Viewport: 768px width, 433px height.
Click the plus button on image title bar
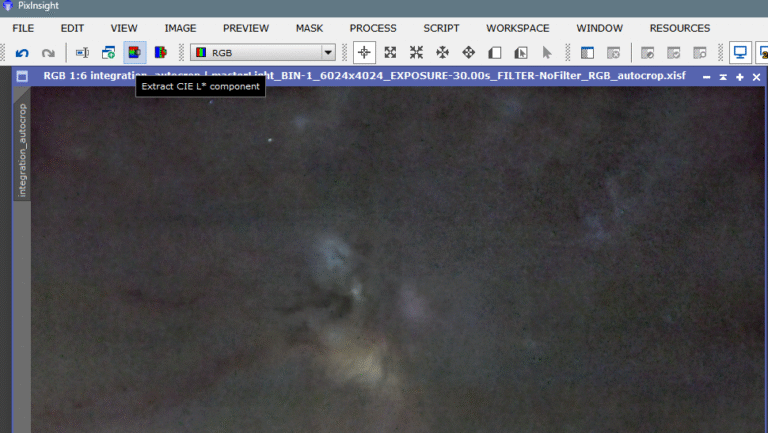point(740,77)
